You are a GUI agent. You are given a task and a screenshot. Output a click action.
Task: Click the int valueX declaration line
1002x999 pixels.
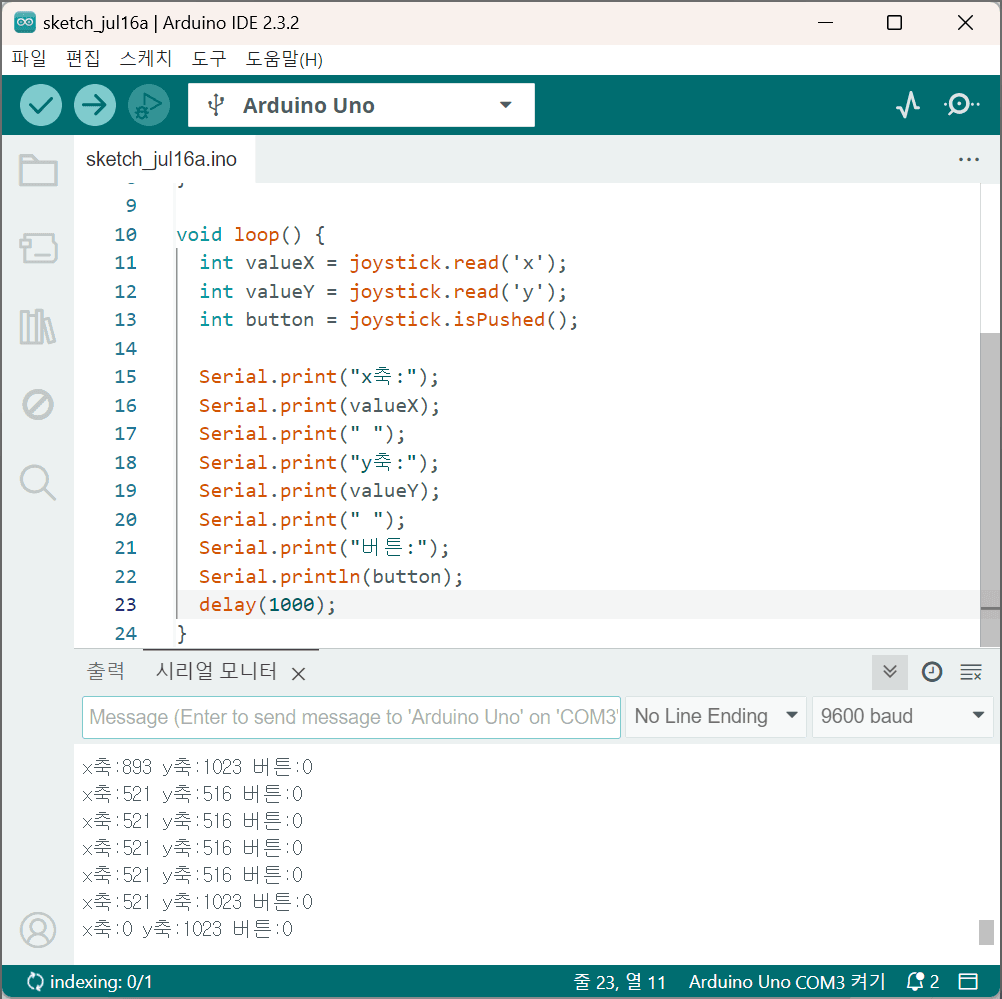coord(383,263)
